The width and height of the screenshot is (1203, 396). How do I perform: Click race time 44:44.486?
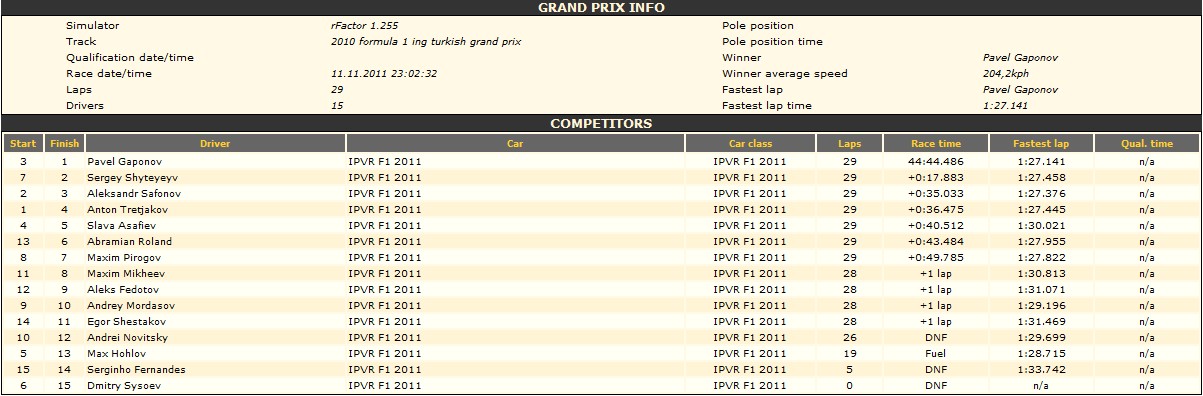point(935,161)
